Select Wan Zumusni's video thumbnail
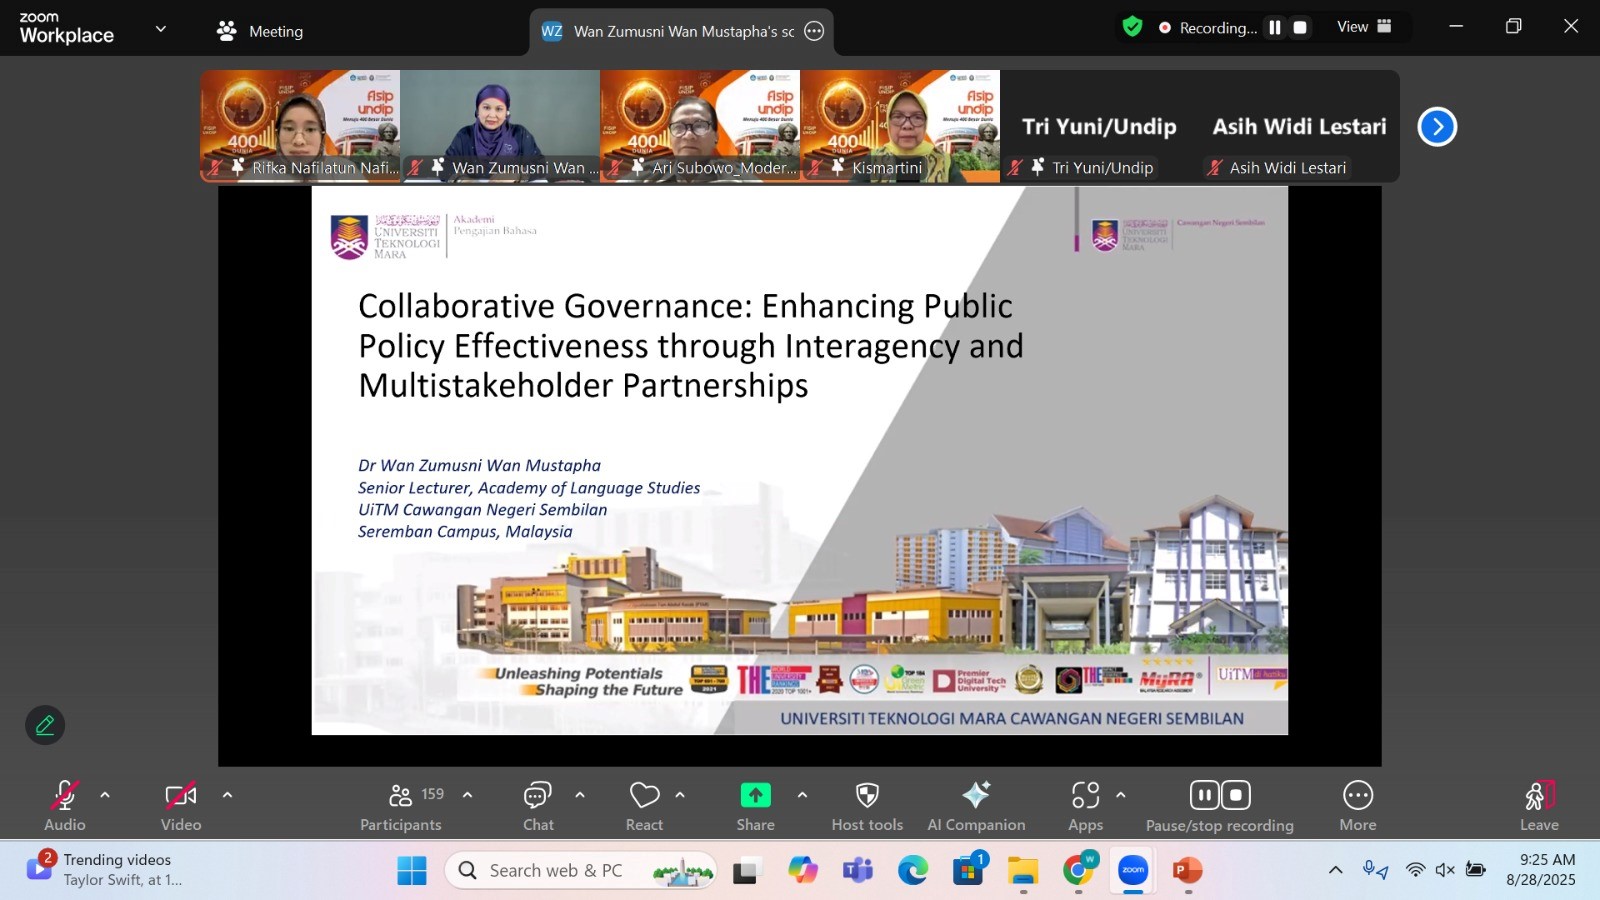Viewport: 1600px width, 900px height. (x=500, y=120)
